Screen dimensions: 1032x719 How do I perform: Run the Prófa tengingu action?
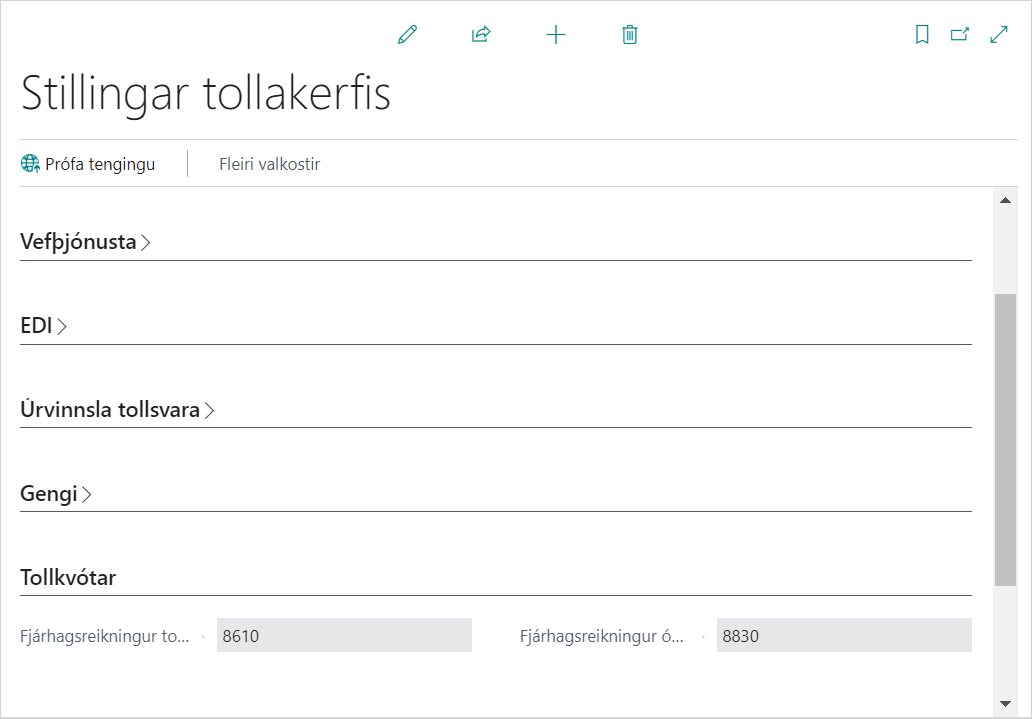click(x=89, y=164)
